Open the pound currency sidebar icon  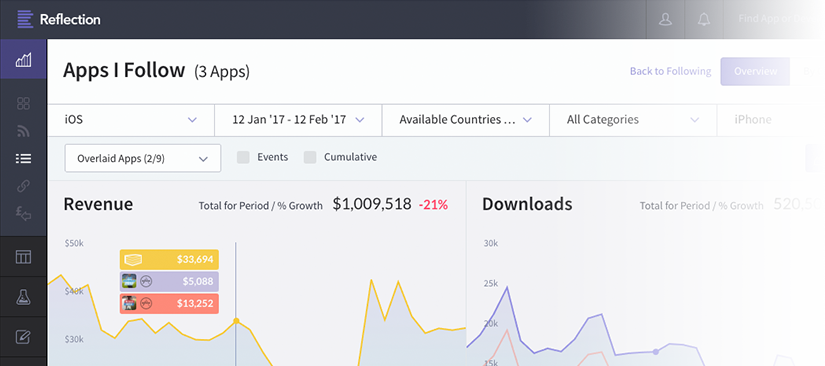[23, 213]
